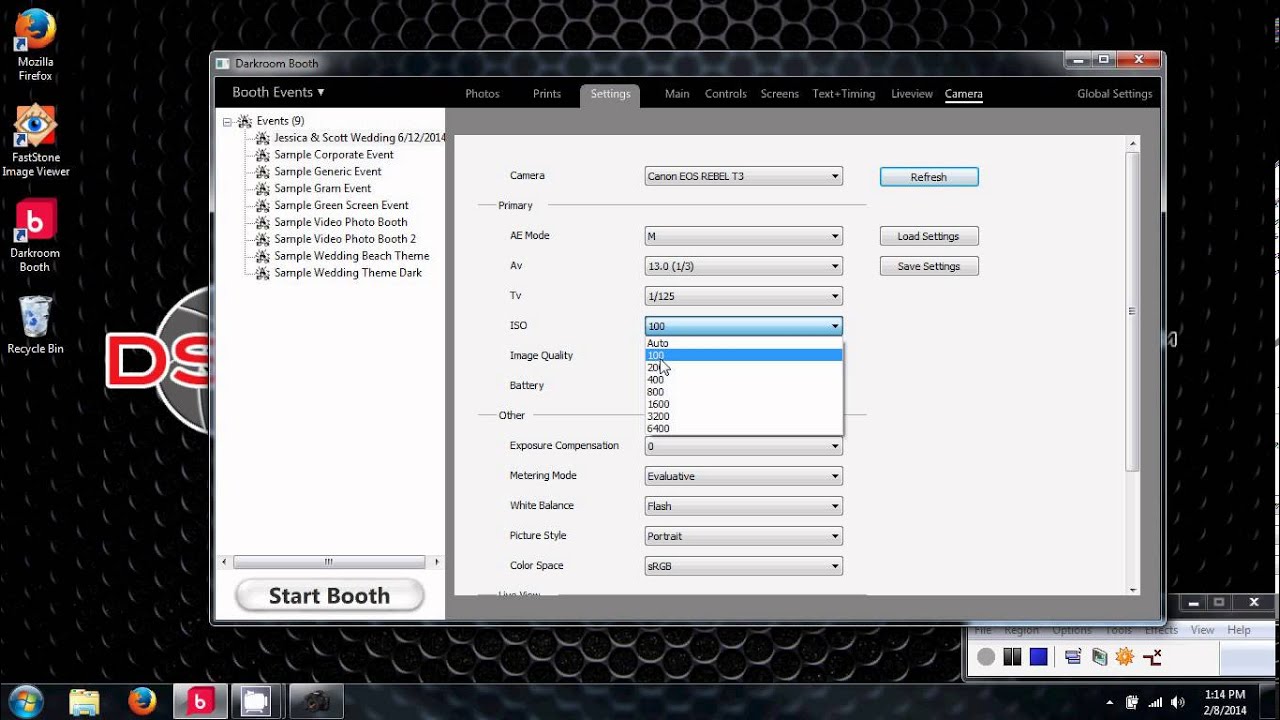
Task: Open the power icon in system tray
Action: (x=1132, y=702)
